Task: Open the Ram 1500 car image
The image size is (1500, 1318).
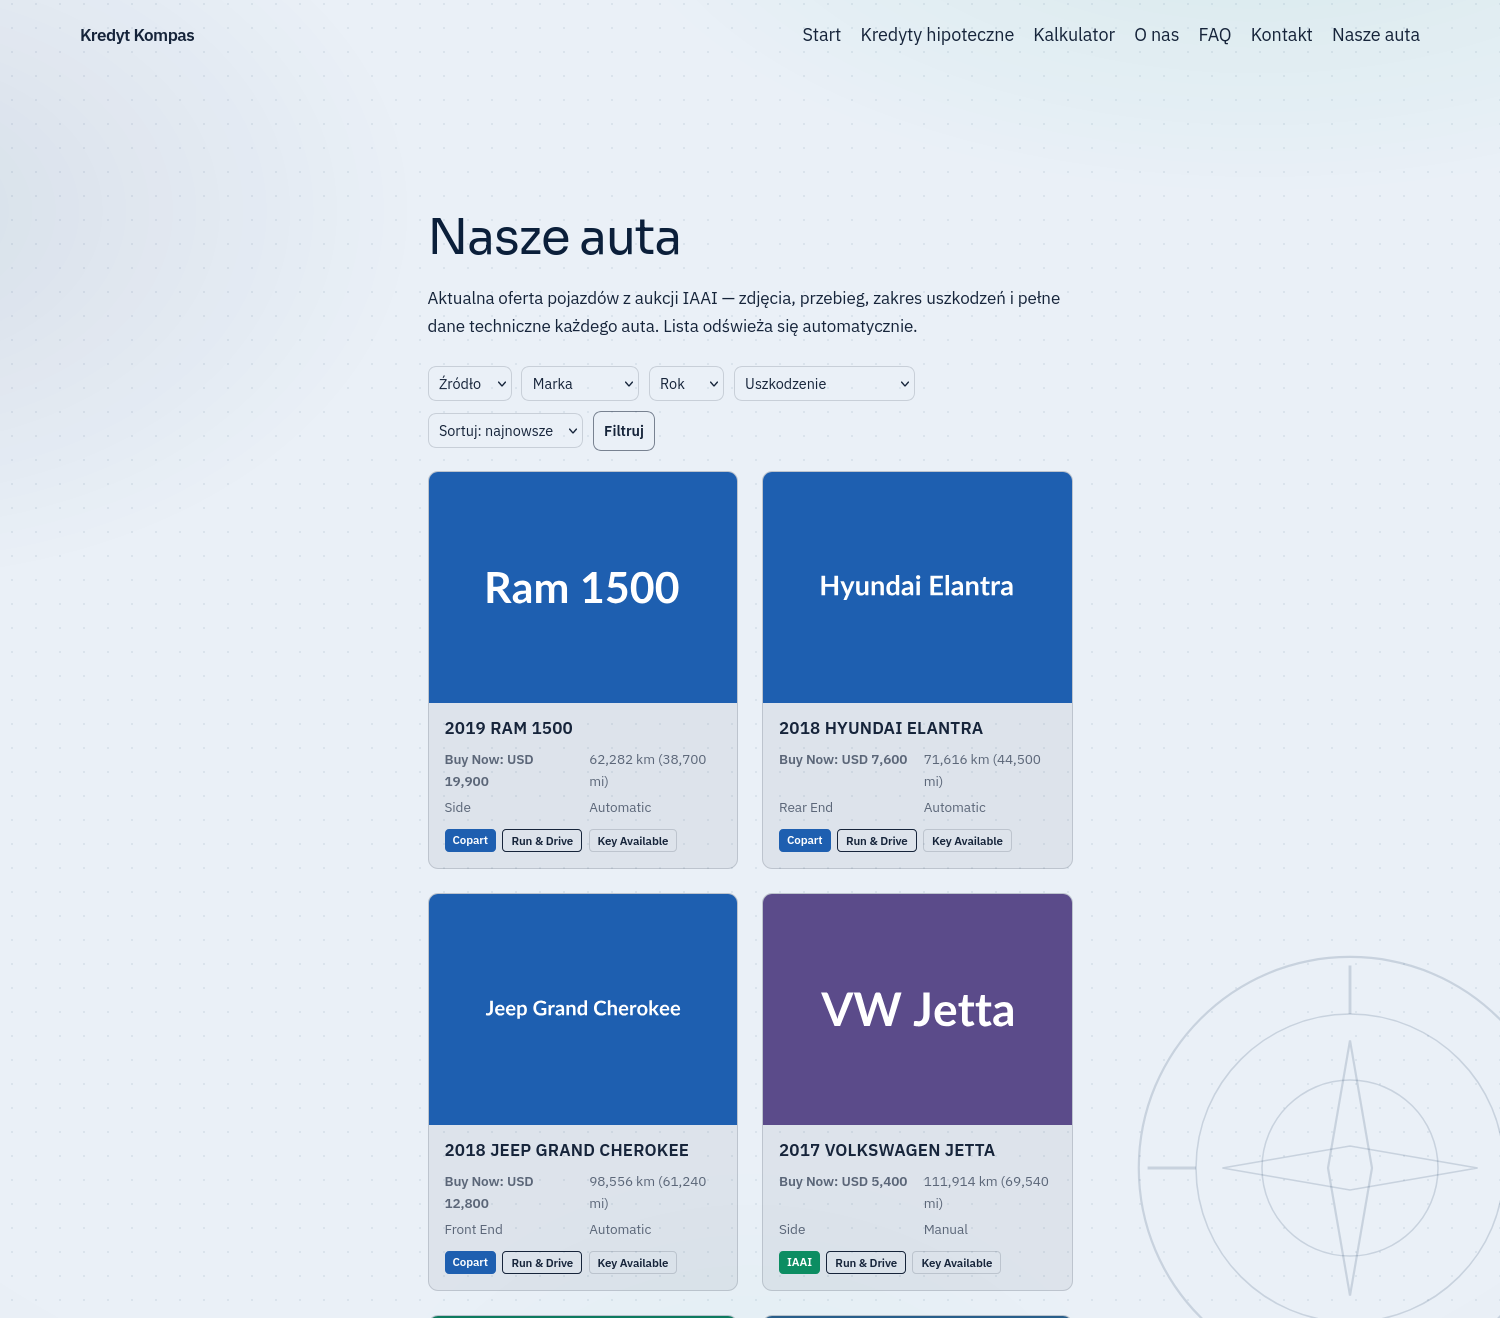Action: [583, 588]
